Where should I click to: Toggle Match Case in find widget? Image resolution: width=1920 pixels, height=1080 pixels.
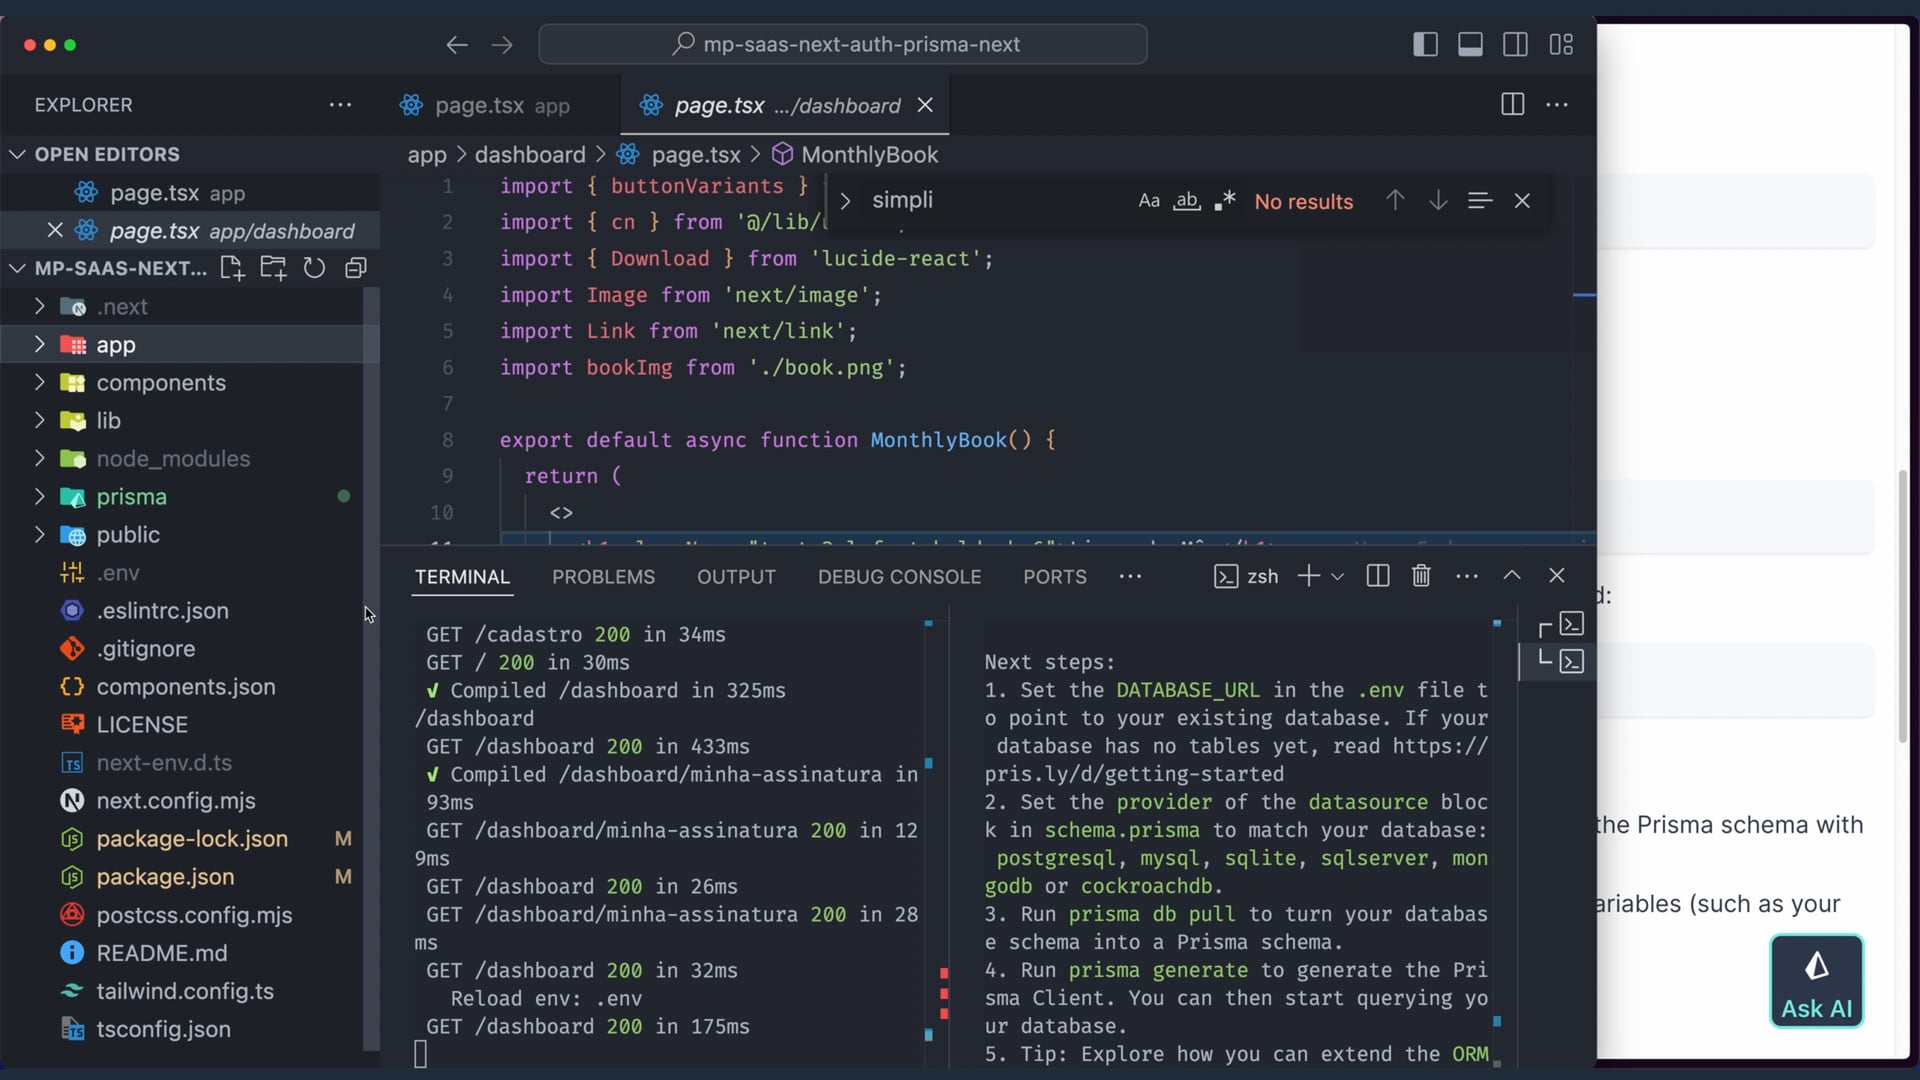click(1149, 201)
